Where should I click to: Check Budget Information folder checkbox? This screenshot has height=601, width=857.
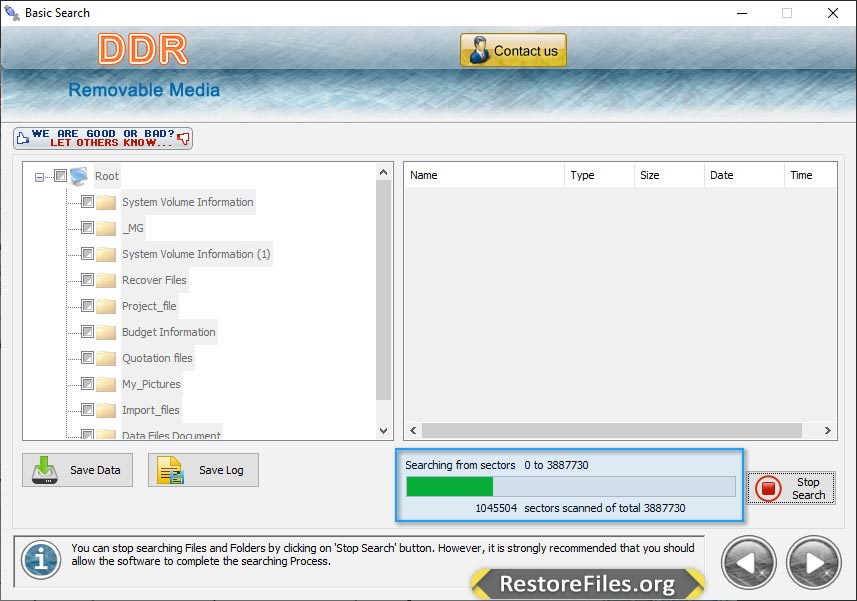pos(87,332)
